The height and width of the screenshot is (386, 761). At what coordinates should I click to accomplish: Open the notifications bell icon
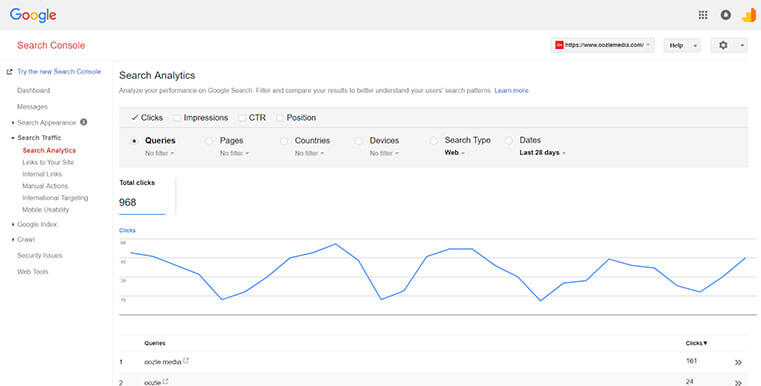pyautogui.click(x=726, y=15)
